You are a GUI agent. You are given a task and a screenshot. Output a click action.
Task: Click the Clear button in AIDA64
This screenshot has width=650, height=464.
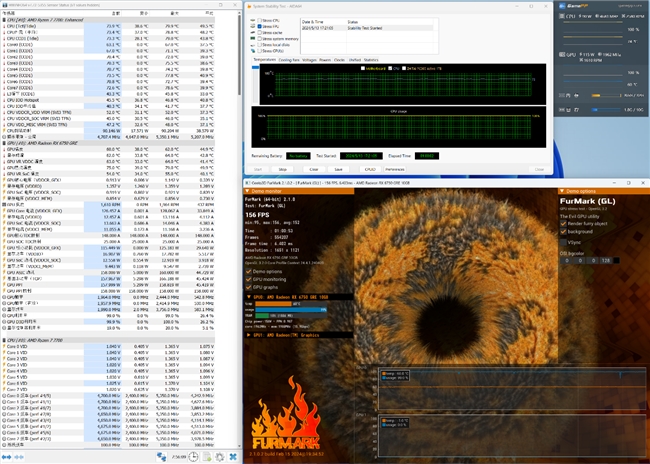tap(314, 169)
